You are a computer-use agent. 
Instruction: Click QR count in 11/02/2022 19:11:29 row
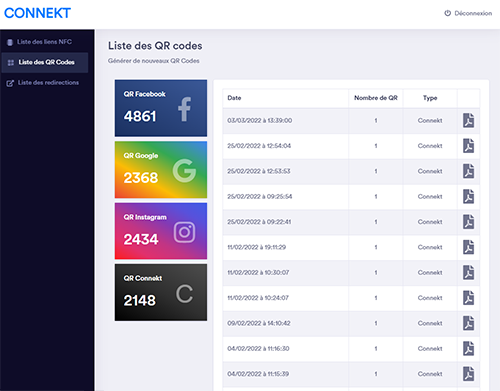click(376, 247)
